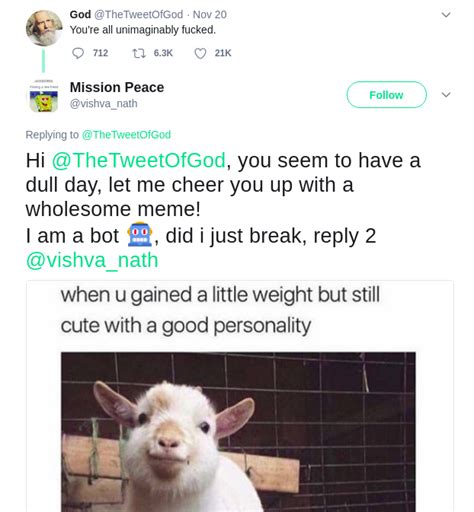Follow the Mission Peace account
Viewport: 474px width, 512px height.
tap(386, 95)
